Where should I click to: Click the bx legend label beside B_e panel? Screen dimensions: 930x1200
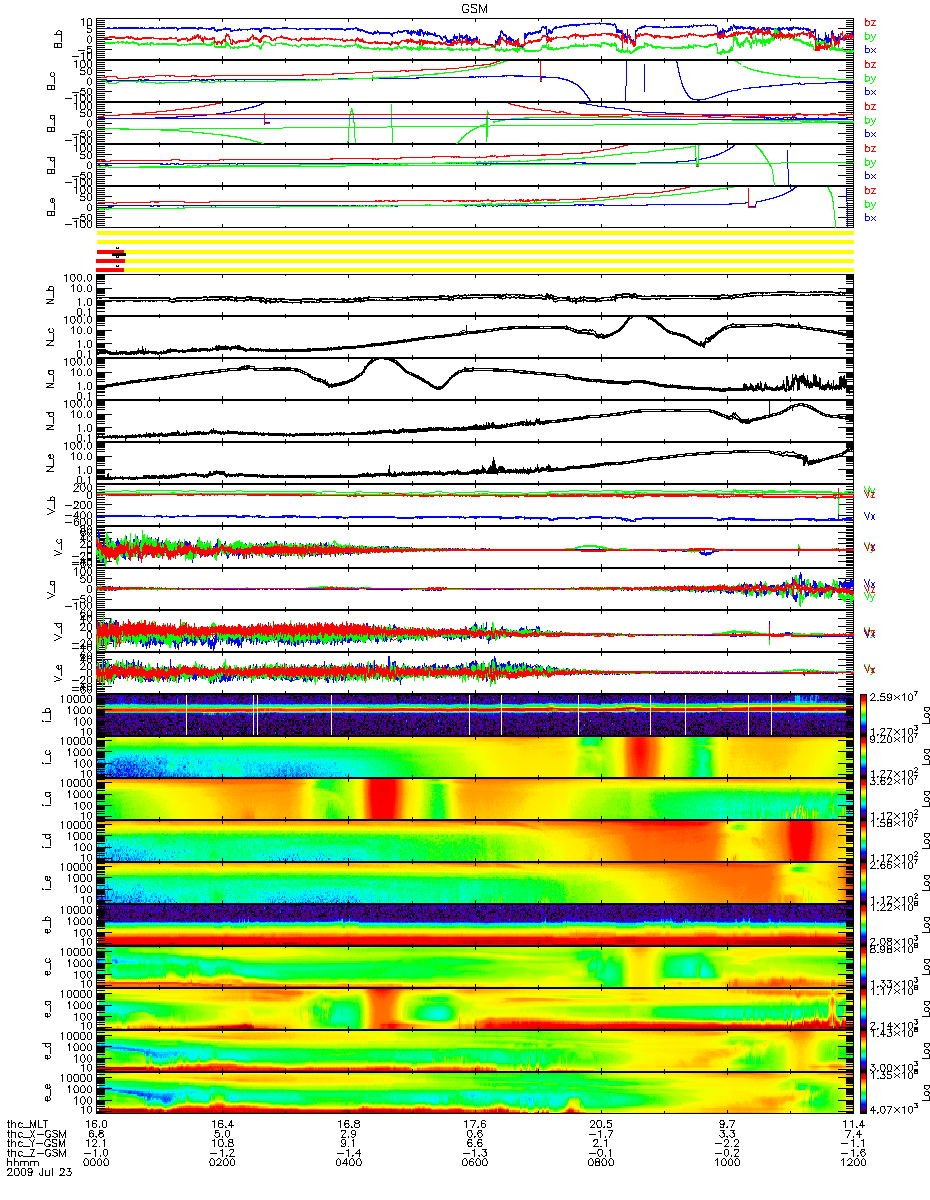[x=869, y=218]
